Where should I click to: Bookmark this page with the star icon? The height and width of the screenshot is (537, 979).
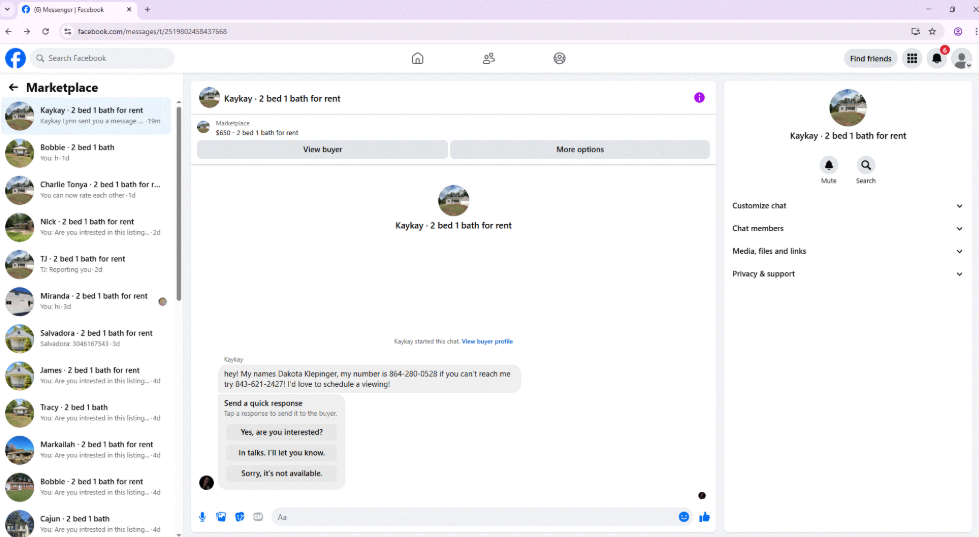point(932,31)
